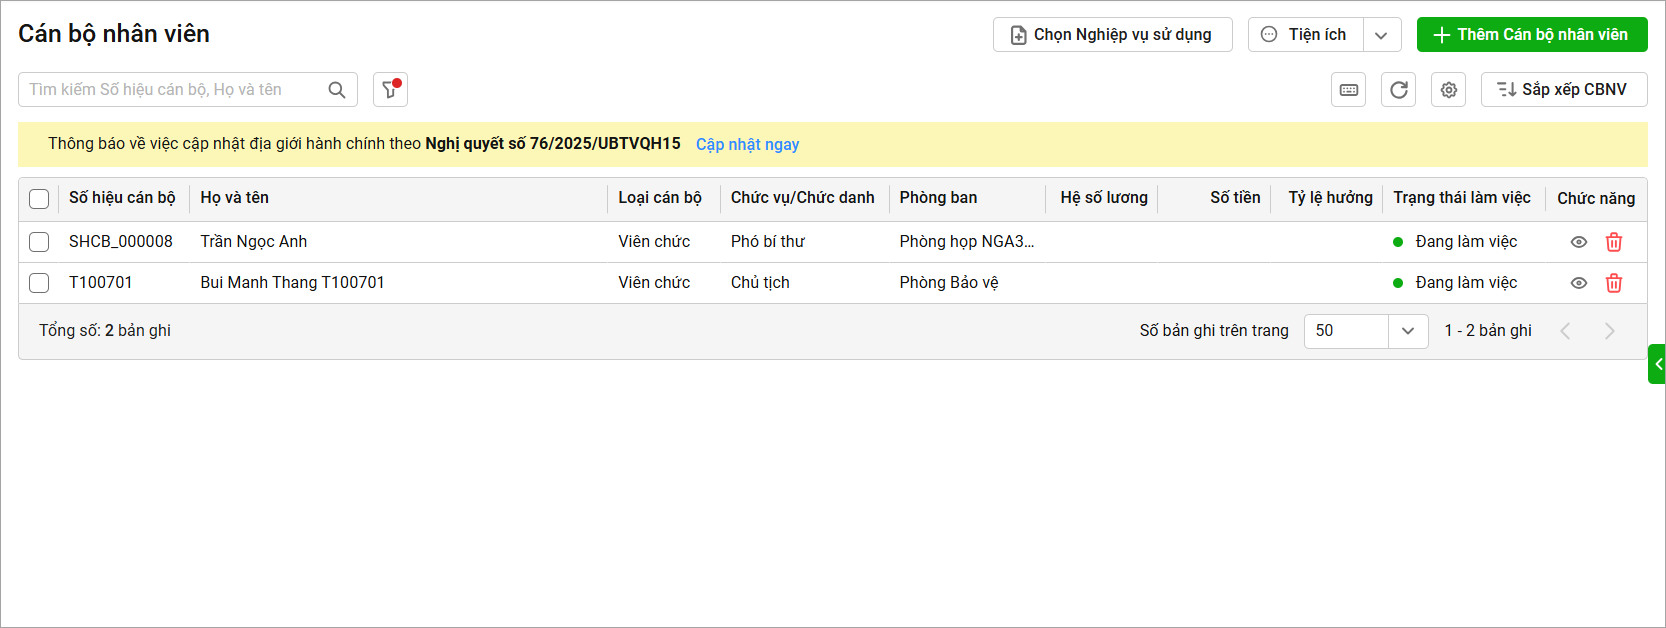This screenshot has height=628, width=1666.
Task: Check the T100701 row checkbox
Action: (x=39, y=283)
